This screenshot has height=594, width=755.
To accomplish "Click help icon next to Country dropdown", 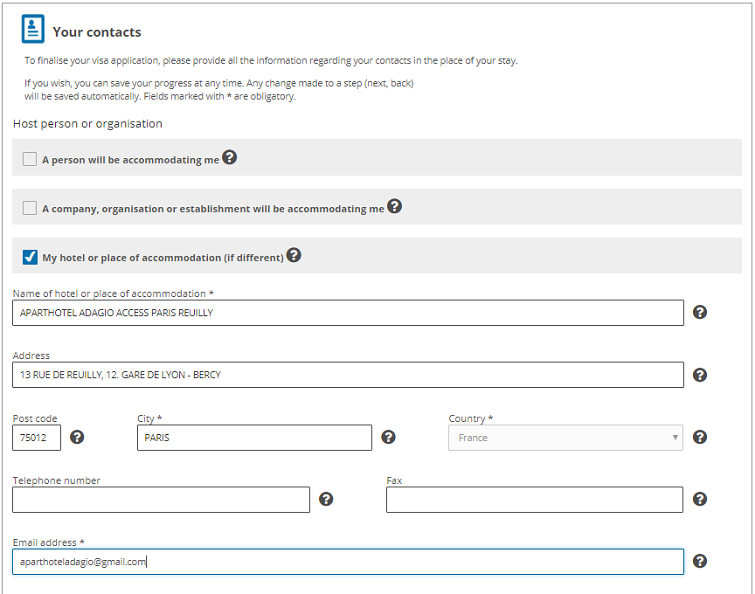I will click(700, 437).
